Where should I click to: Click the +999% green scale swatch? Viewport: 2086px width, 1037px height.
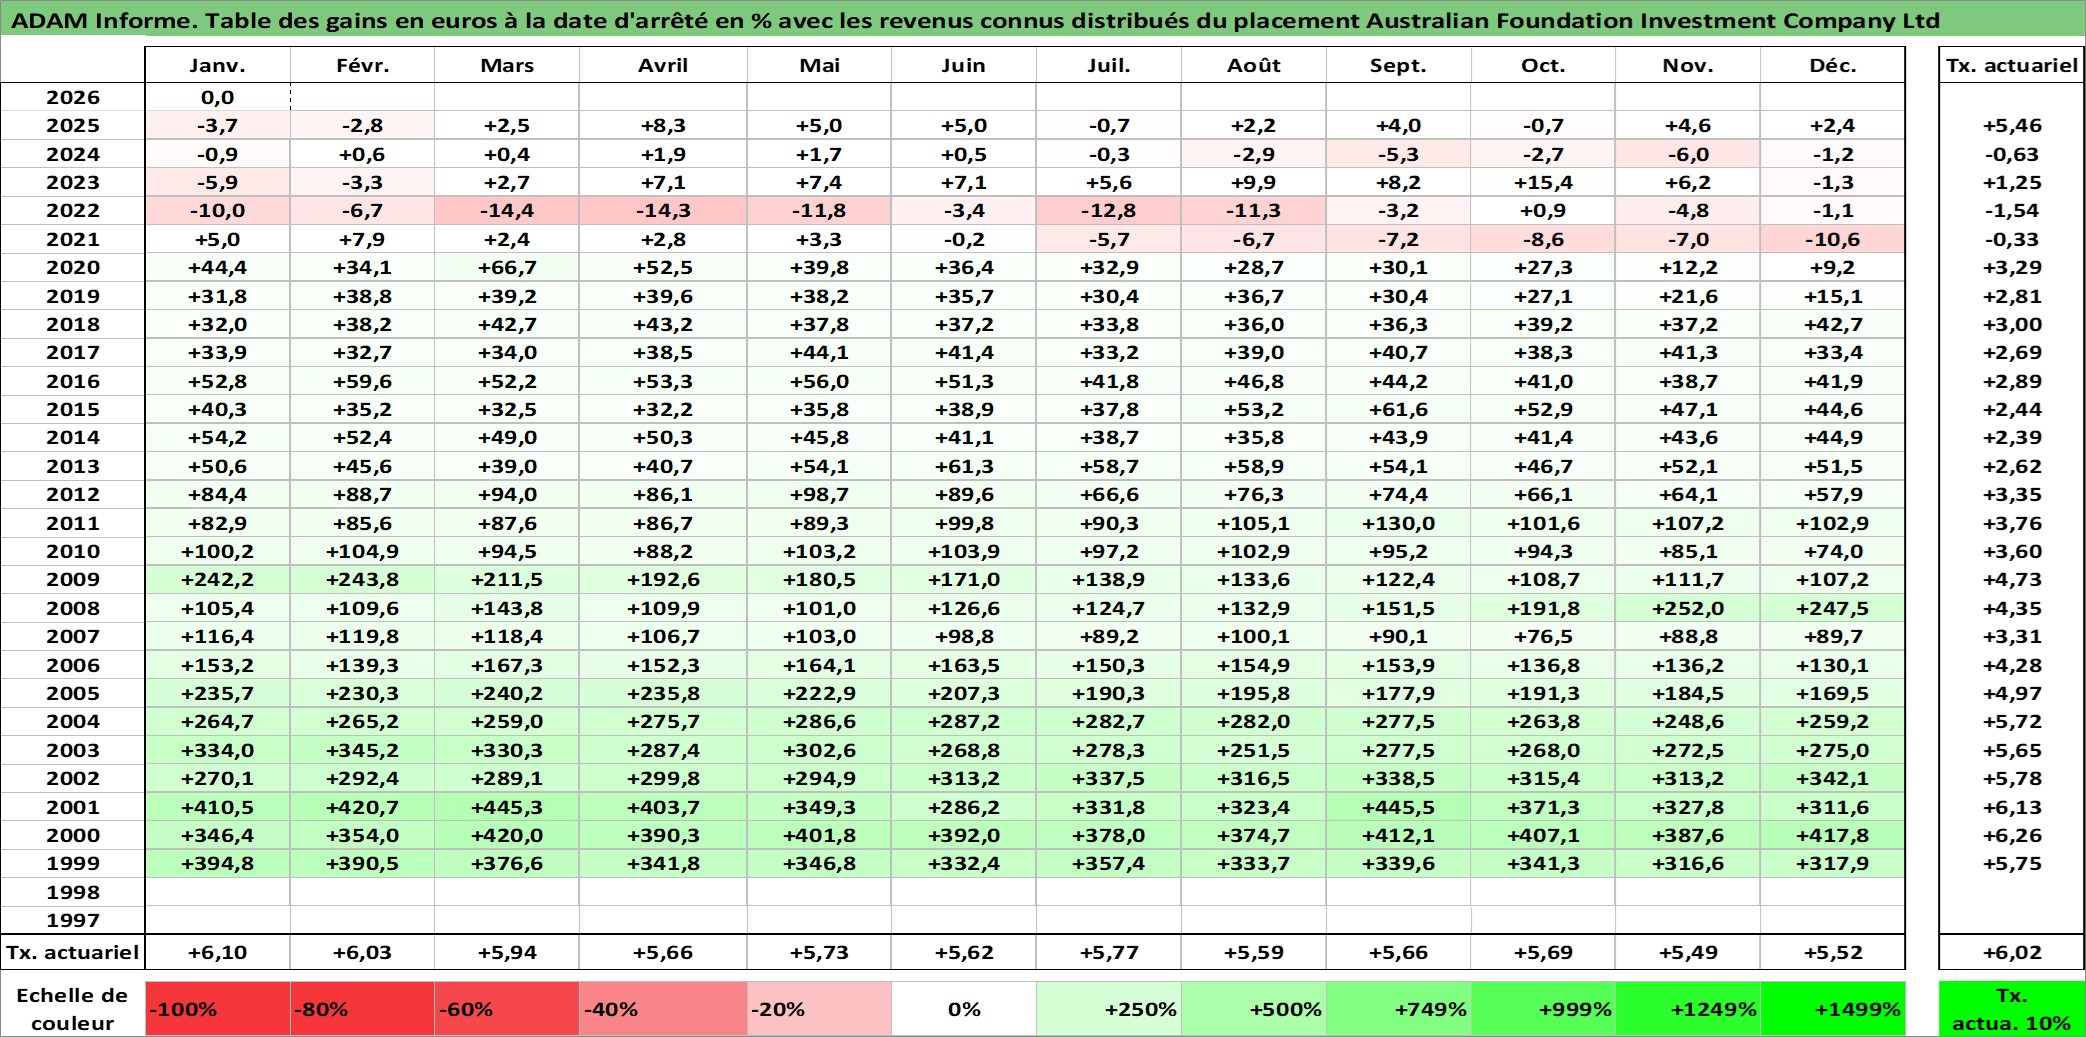[x=1543, y=1009]
